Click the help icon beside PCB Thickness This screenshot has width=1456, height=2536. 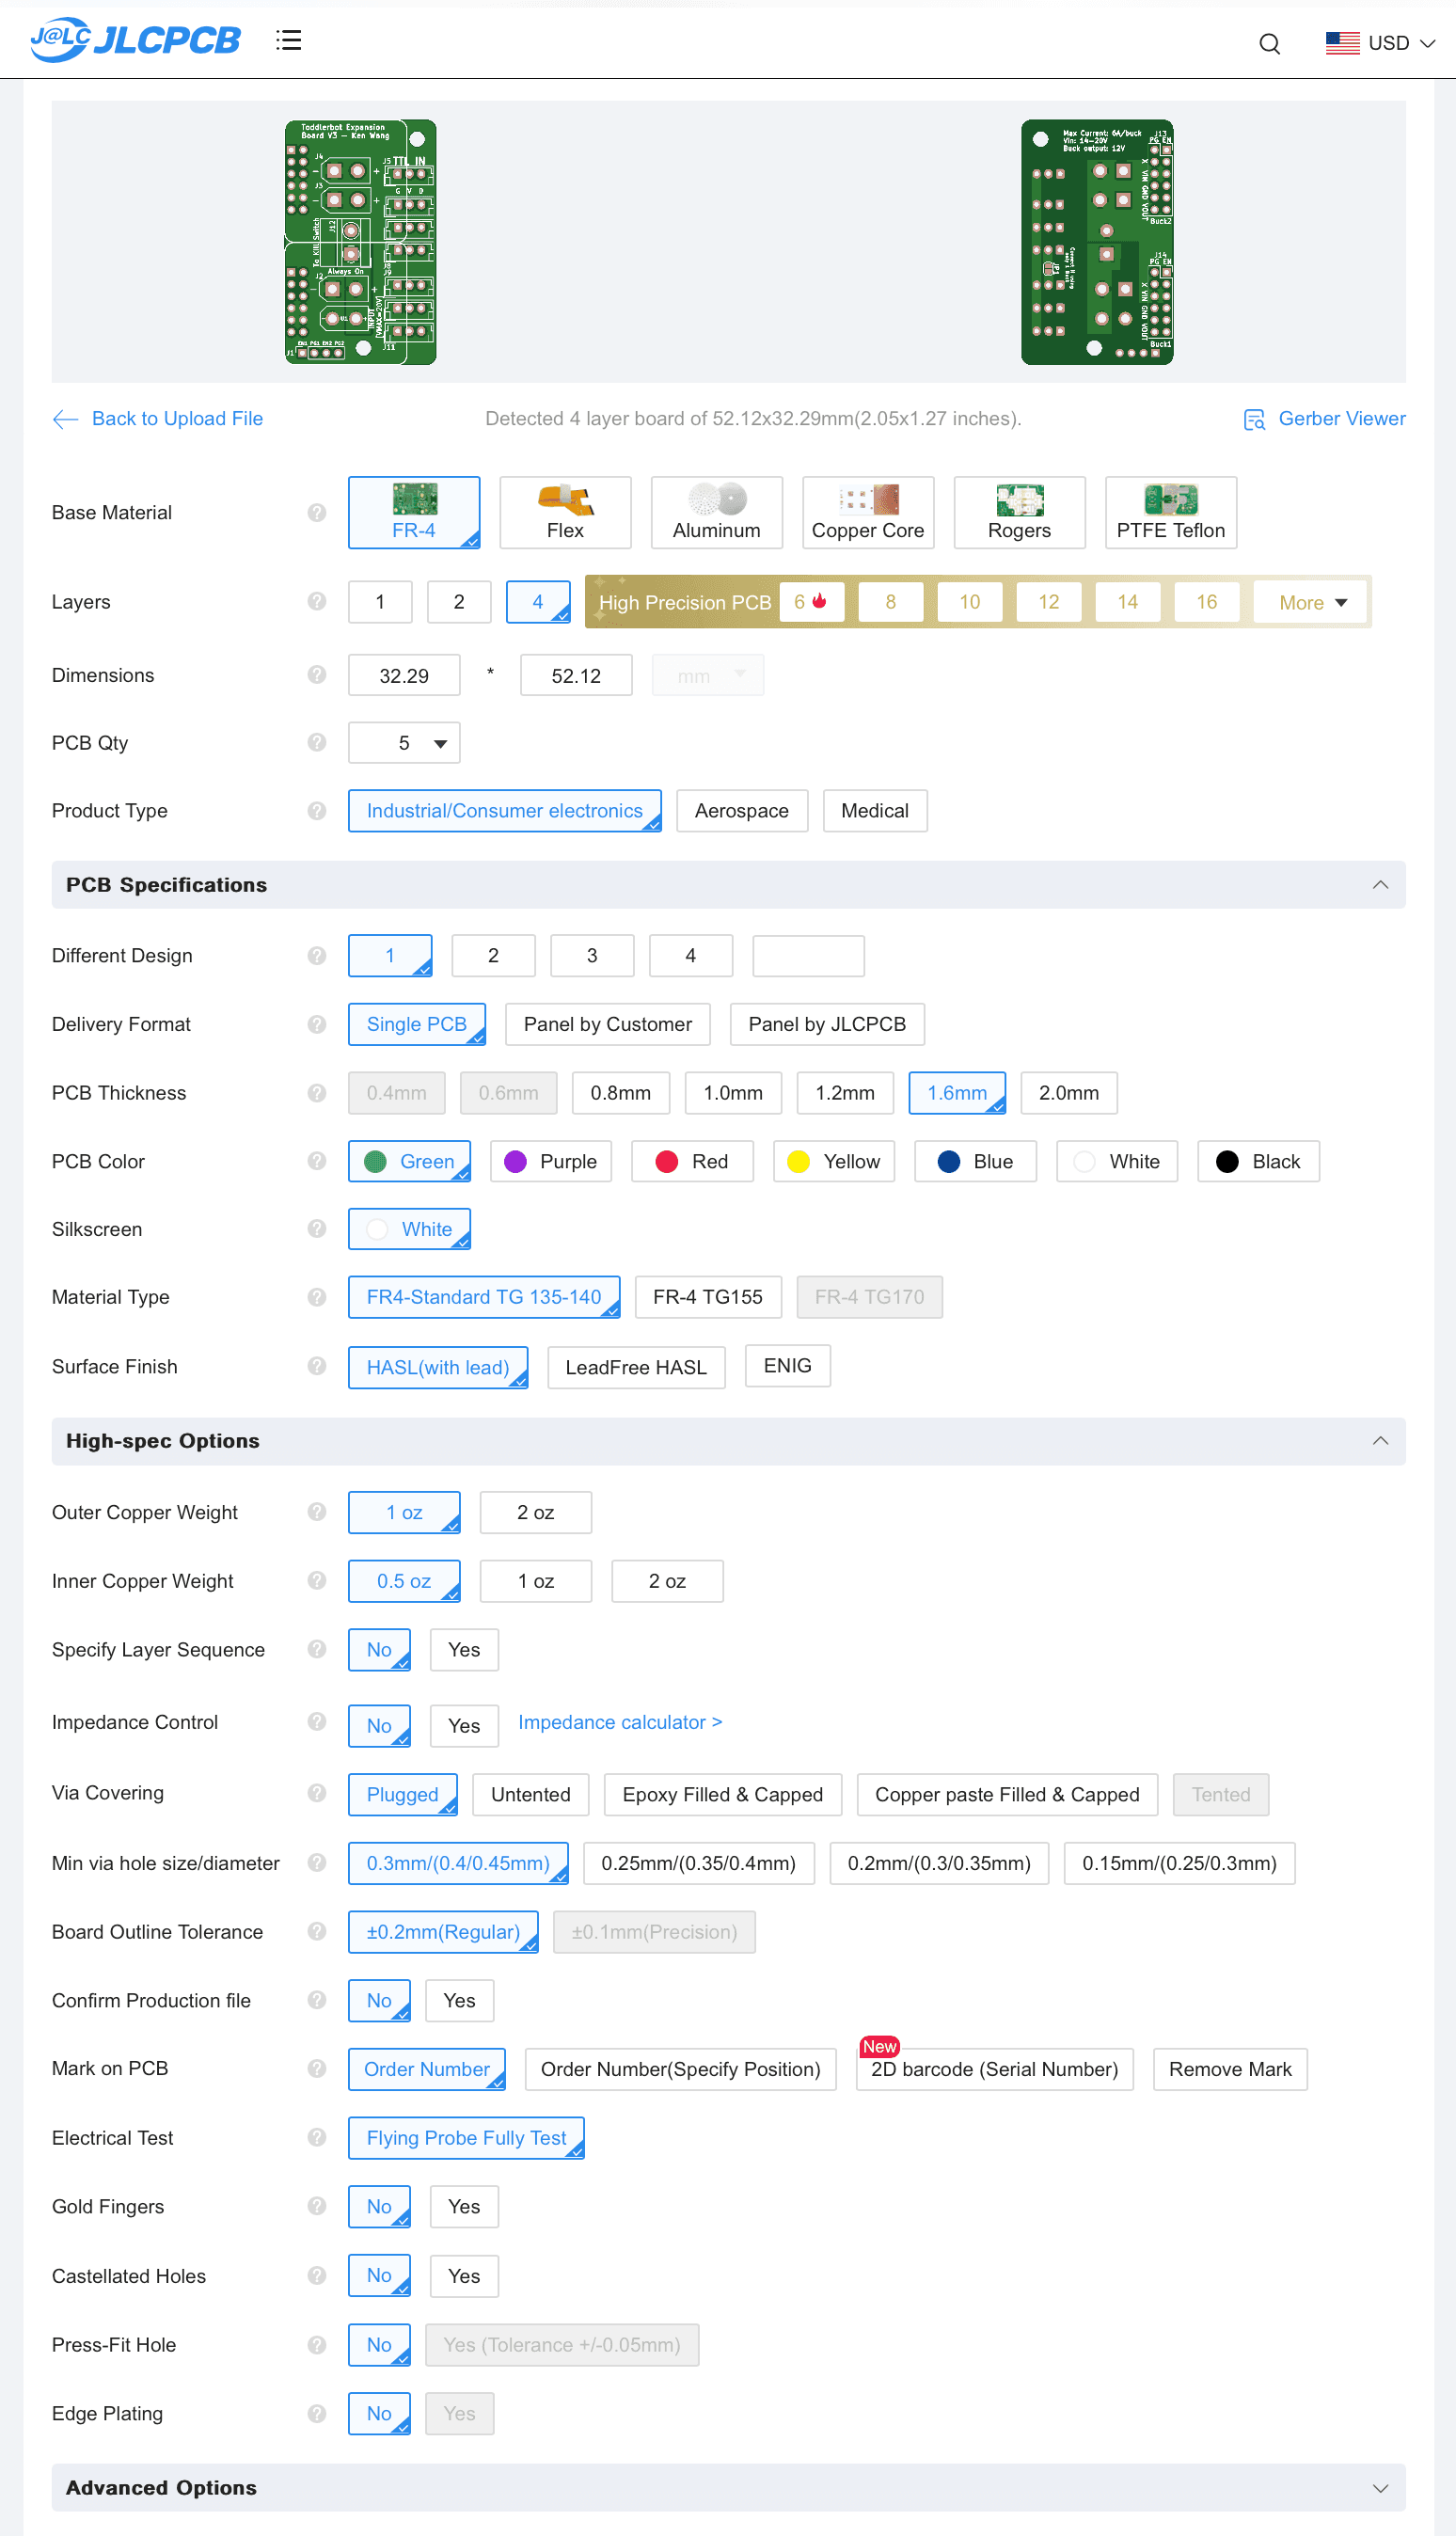(317, 1092)
